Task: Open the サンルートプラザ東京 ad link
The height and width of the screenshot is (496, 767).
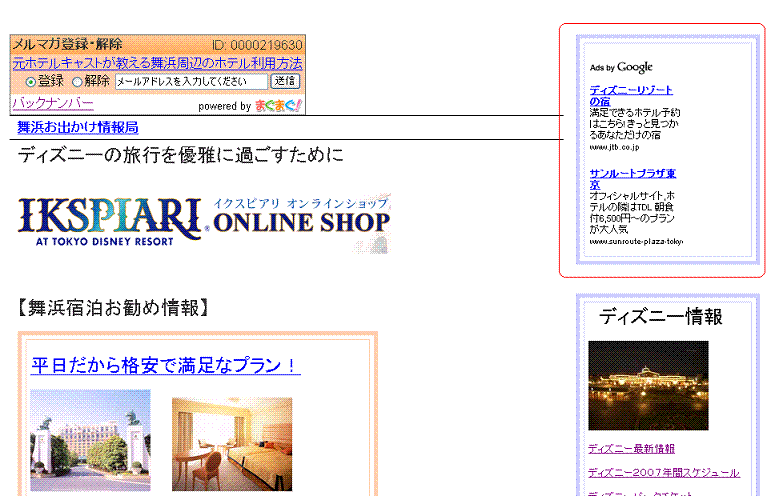Action: click(x=632, y=179)
